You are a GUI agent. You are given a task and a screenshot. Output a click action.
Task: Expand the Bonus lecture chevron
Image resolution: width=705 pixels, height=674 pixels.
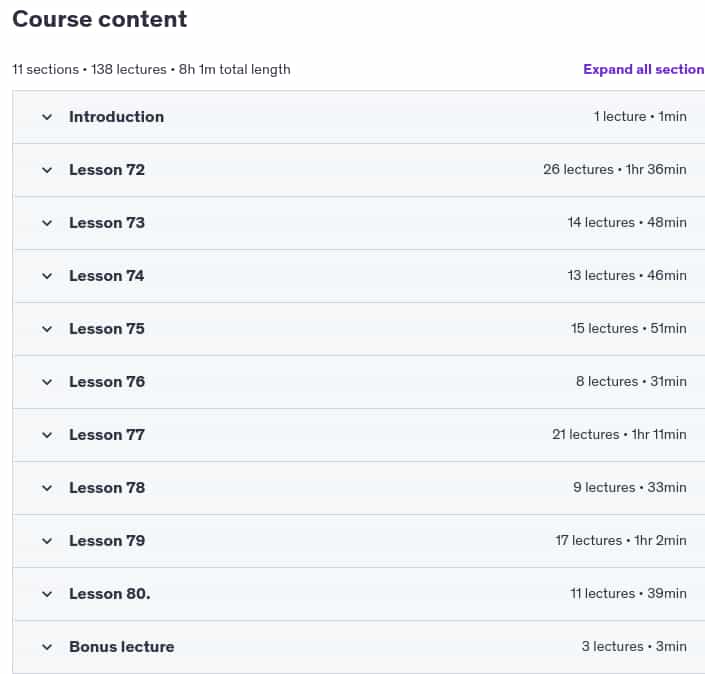click(47, 647)
